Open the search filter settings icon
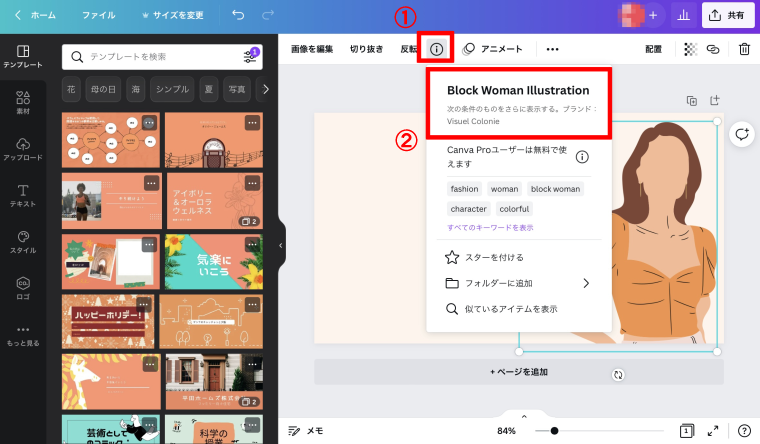The width and height of the screenshot is (760, 444). 250,56
